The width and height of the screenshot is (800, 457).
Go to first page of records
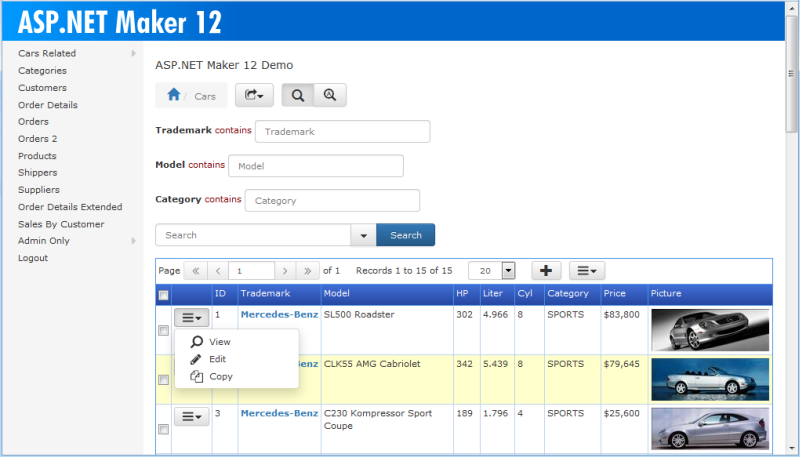pyautogui.click(x=195, y=271)
